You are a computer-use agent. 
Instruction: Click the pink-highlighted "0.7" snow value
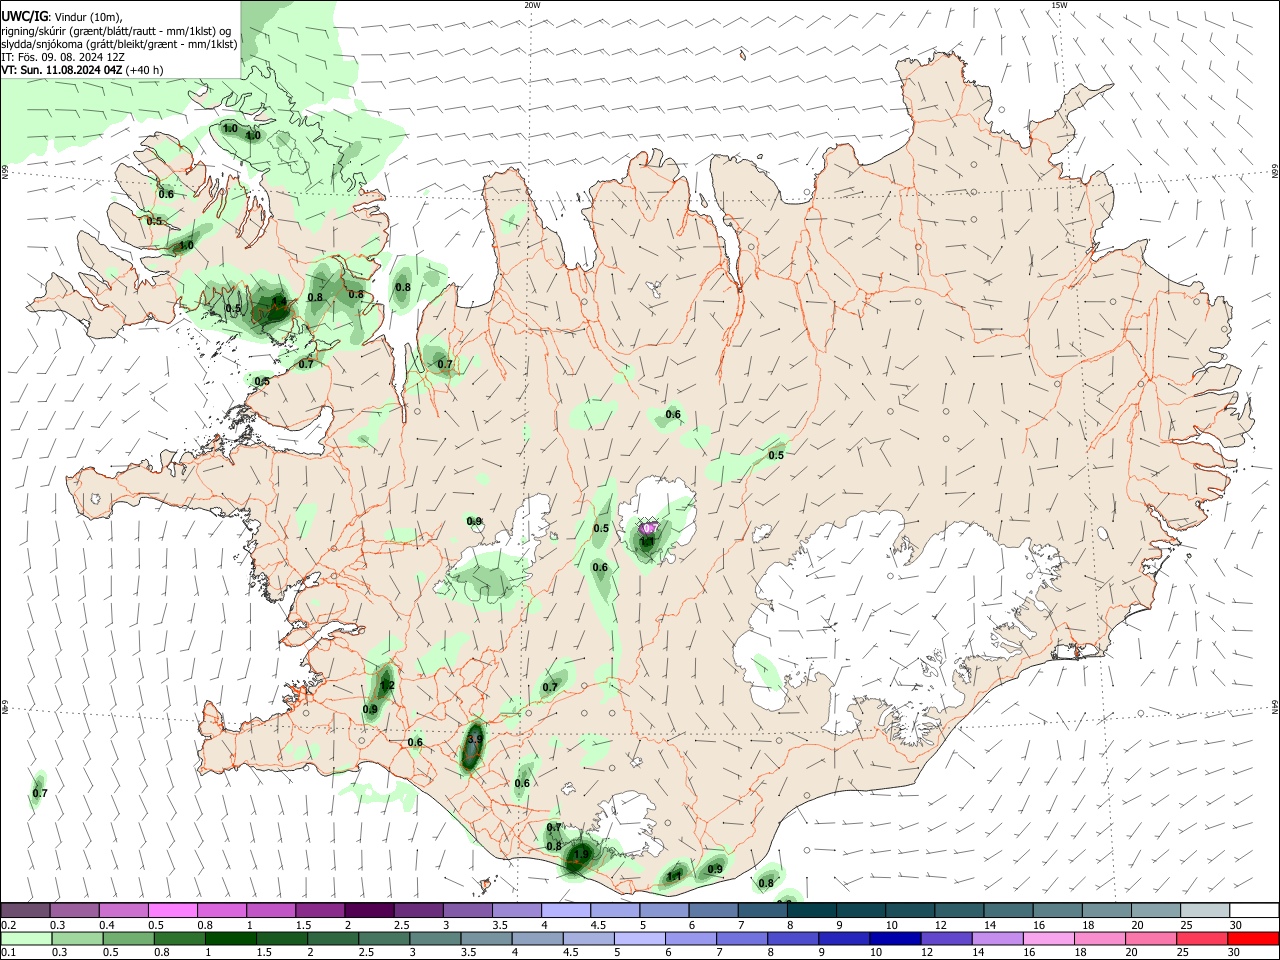[649, 528]
